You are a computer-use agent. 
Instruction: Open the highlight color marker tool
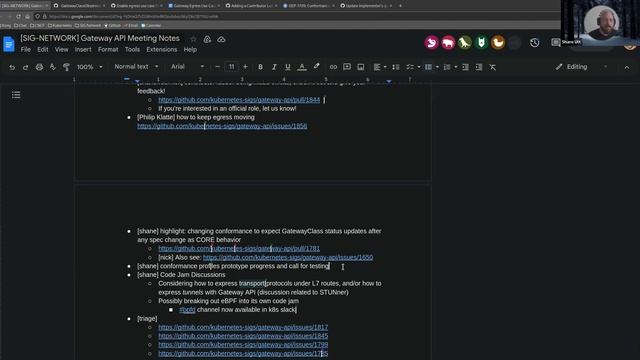[316, 67]
